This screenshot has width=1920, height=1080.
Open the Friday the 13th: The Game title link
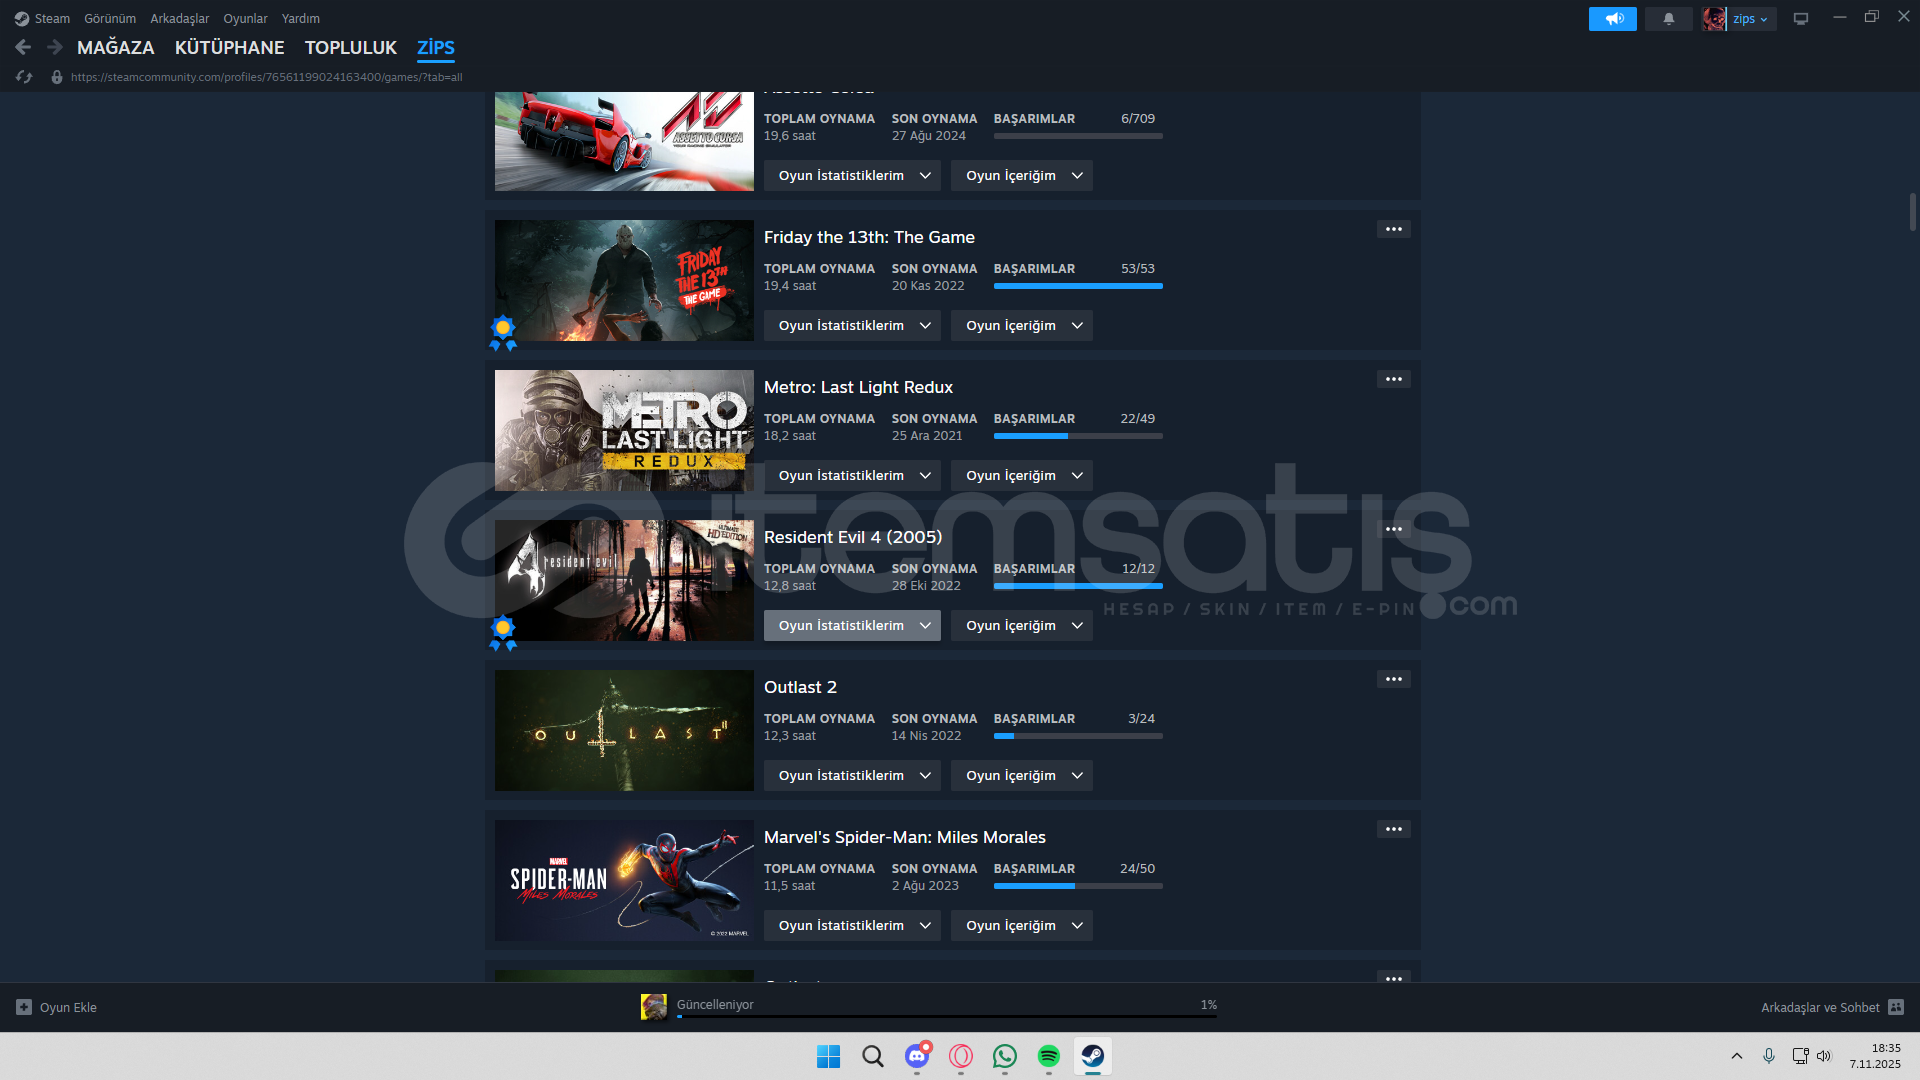coord(868,237)
